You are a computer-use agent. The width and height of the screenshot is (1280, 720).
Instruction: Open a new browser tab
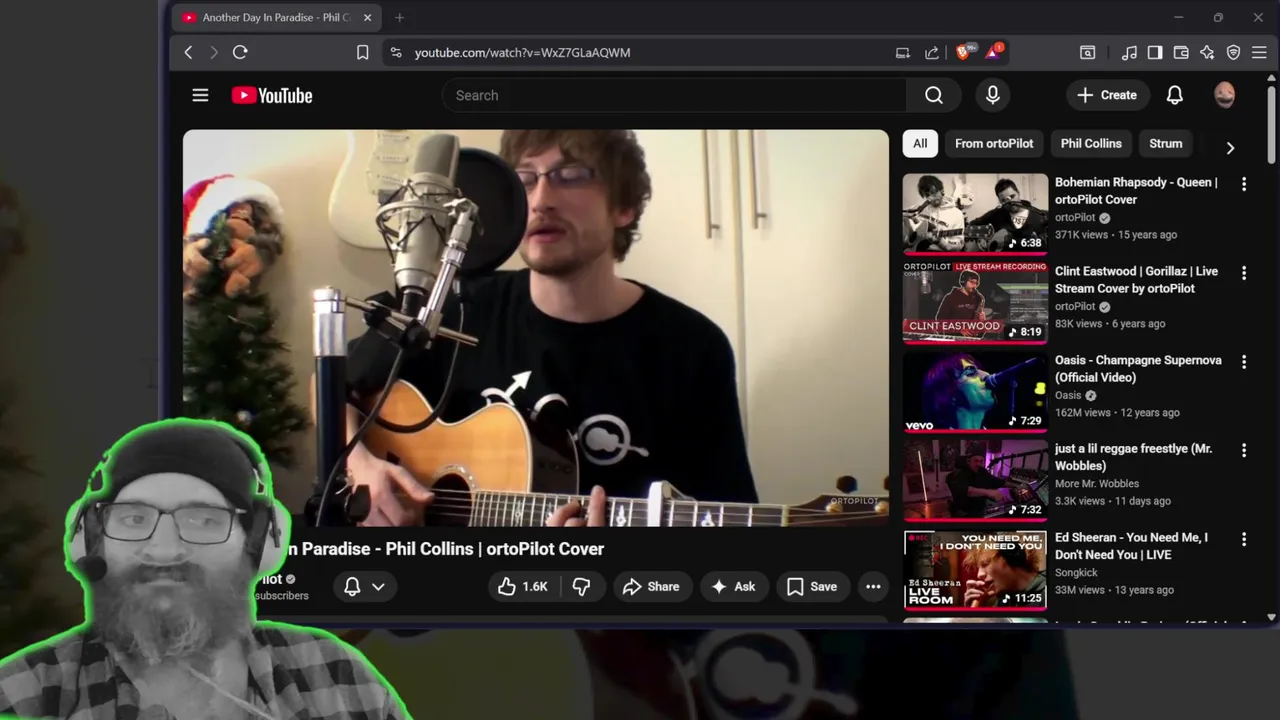[x=399, y=17]
